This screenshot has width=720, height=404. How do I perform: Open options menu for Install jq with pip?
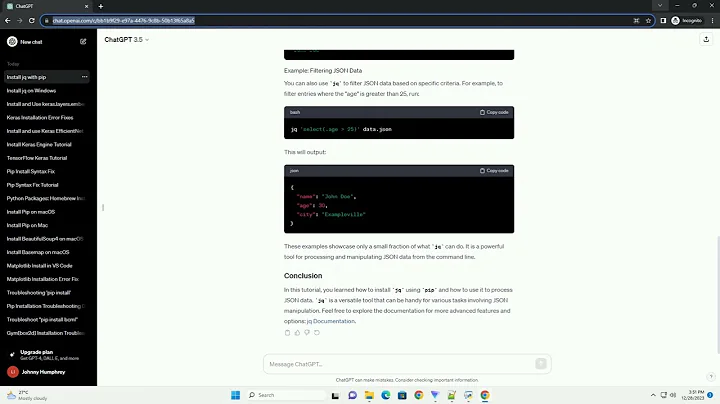(x=84, y=77)
